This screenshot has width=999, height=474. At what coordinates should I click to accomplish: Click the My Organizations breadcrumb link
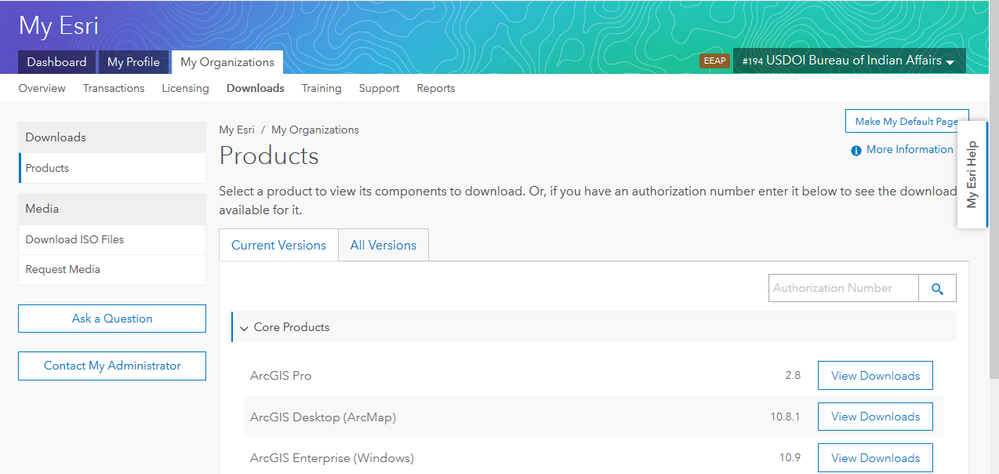tap(315, 130)
